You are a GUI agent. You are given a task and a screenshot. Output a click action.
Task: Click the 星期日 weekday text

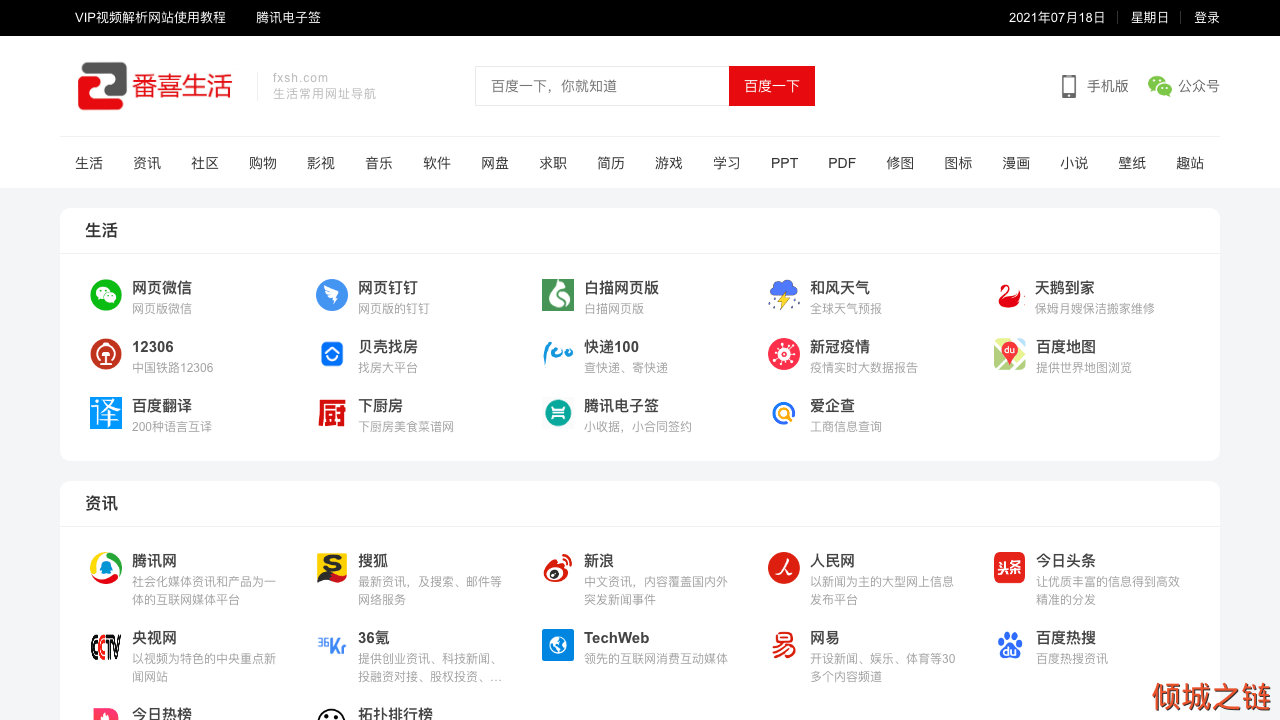pyautogui.click(x=1150, y=18)
